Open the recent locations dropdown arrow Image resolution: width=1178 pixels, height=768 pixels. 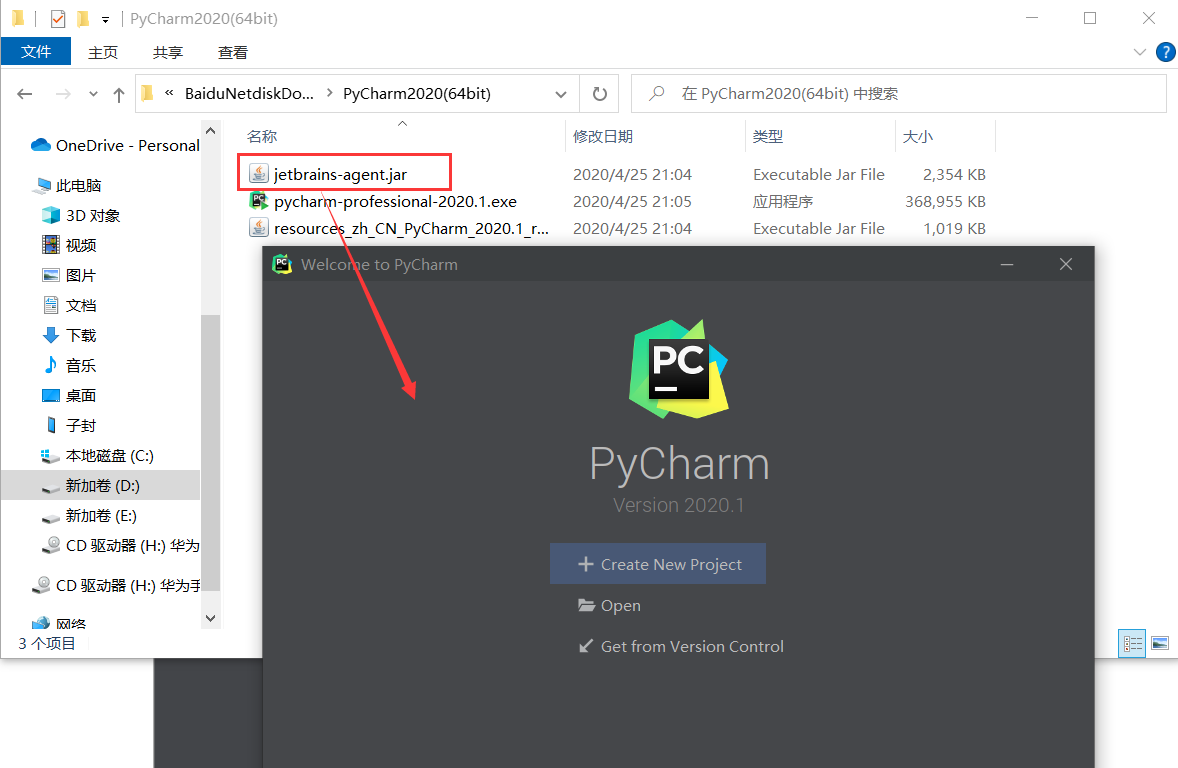click(93, 94)
